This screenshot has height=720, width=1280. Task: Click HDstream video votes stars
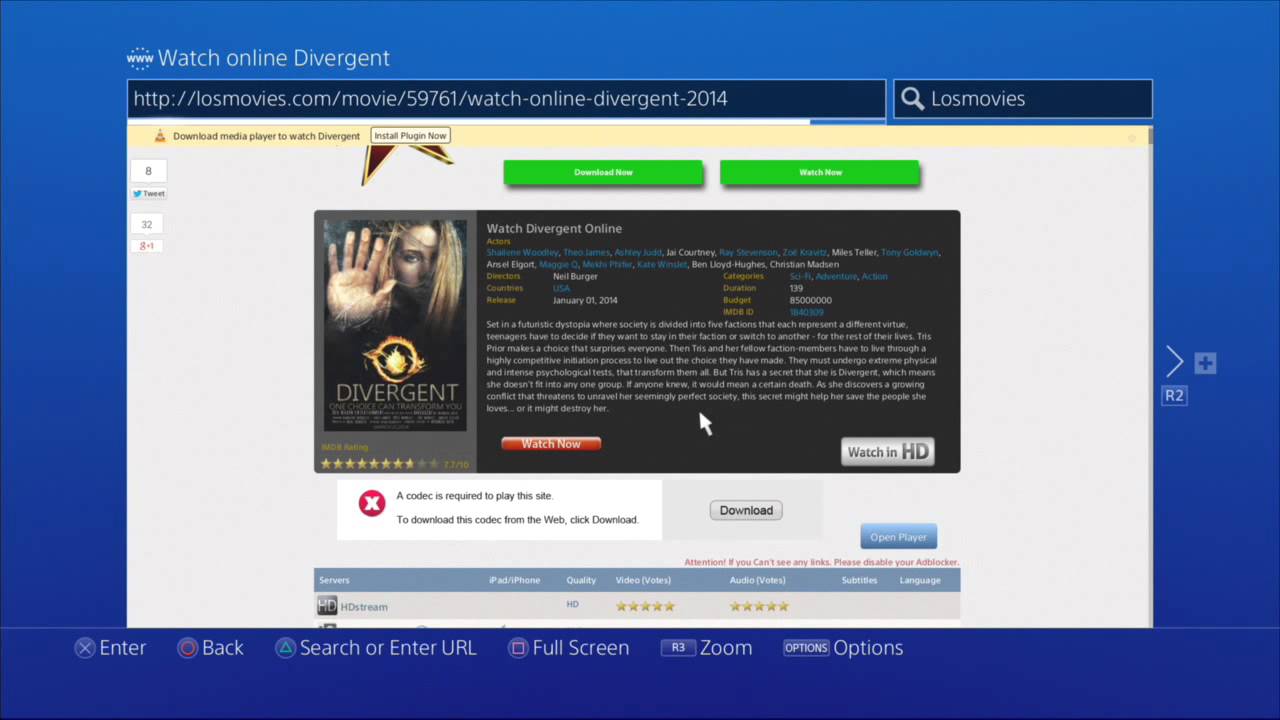click(x=645, y=606)
